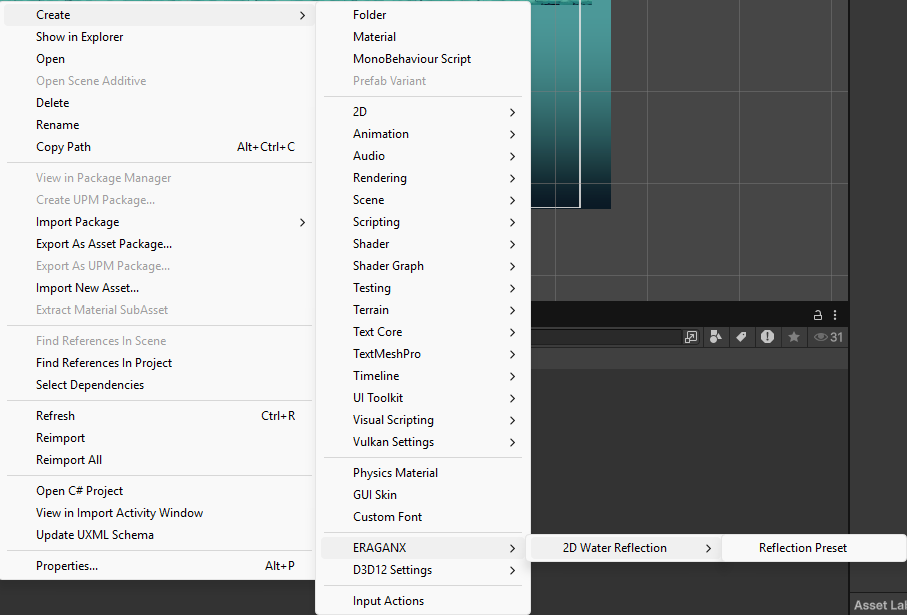Click the Search by Import Log Type icon
The height and width of the screenshot is (615, 907).
coord(767,337)
